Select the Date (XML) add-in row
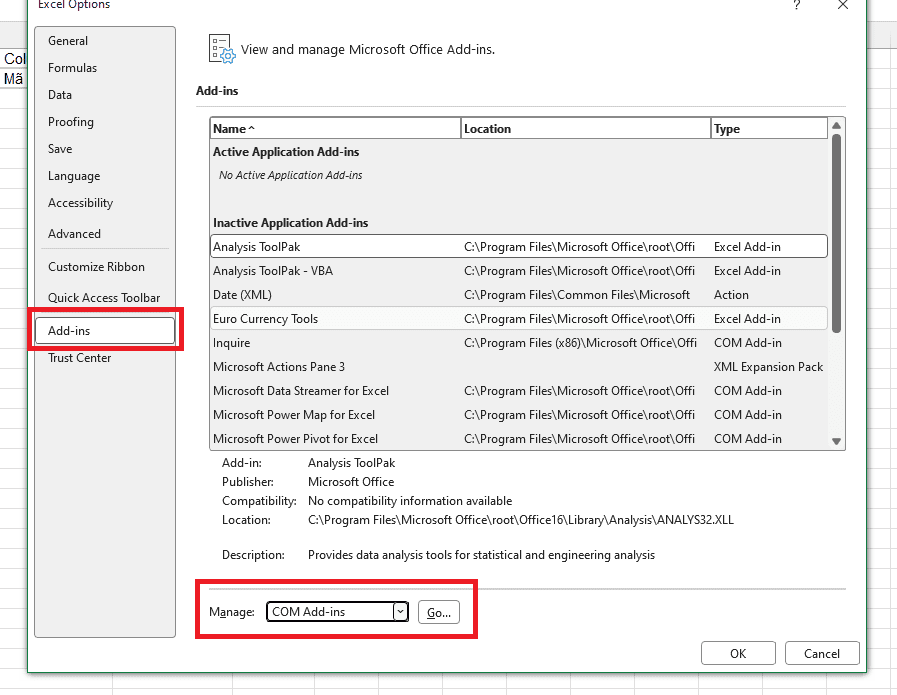The height and width of the screenshot is (695, 897). point(519,295)
